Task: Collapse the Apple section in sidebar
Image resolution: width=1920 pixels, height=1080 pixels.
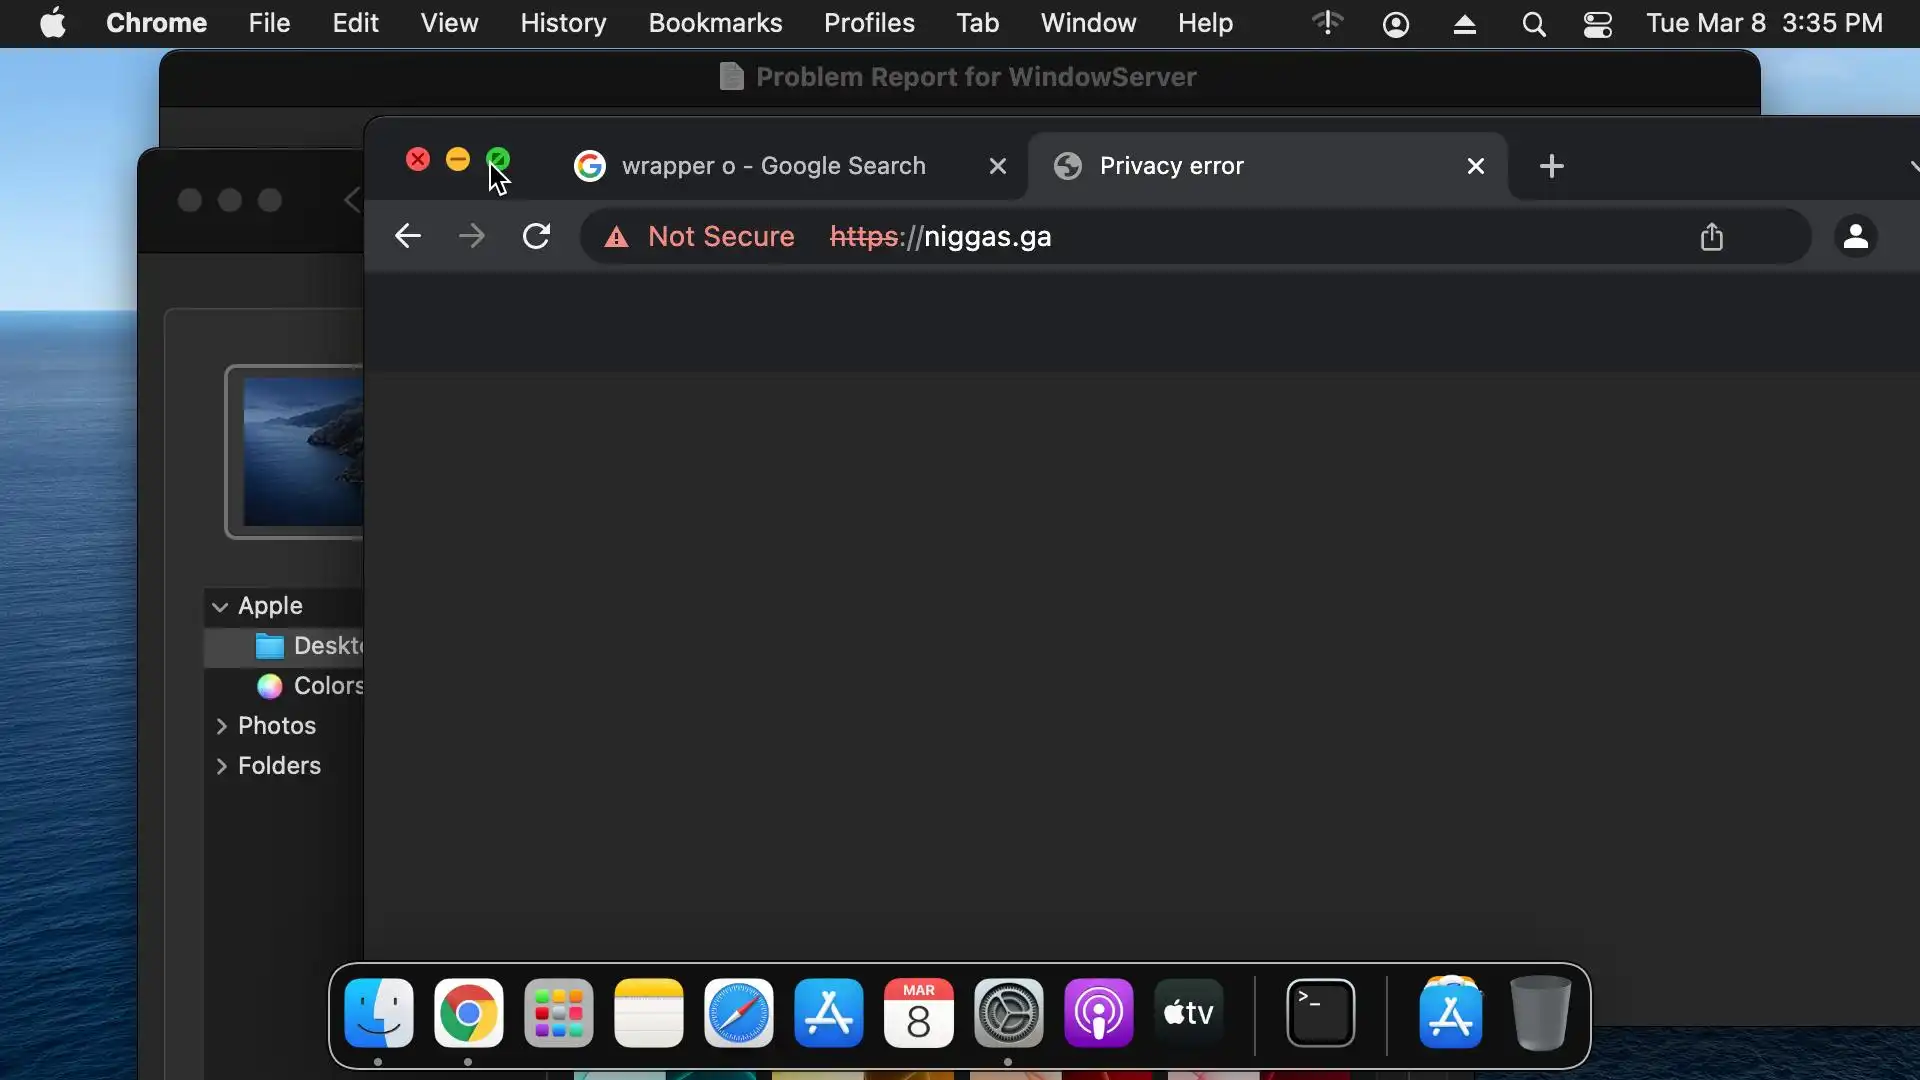Action: (220, 607)
